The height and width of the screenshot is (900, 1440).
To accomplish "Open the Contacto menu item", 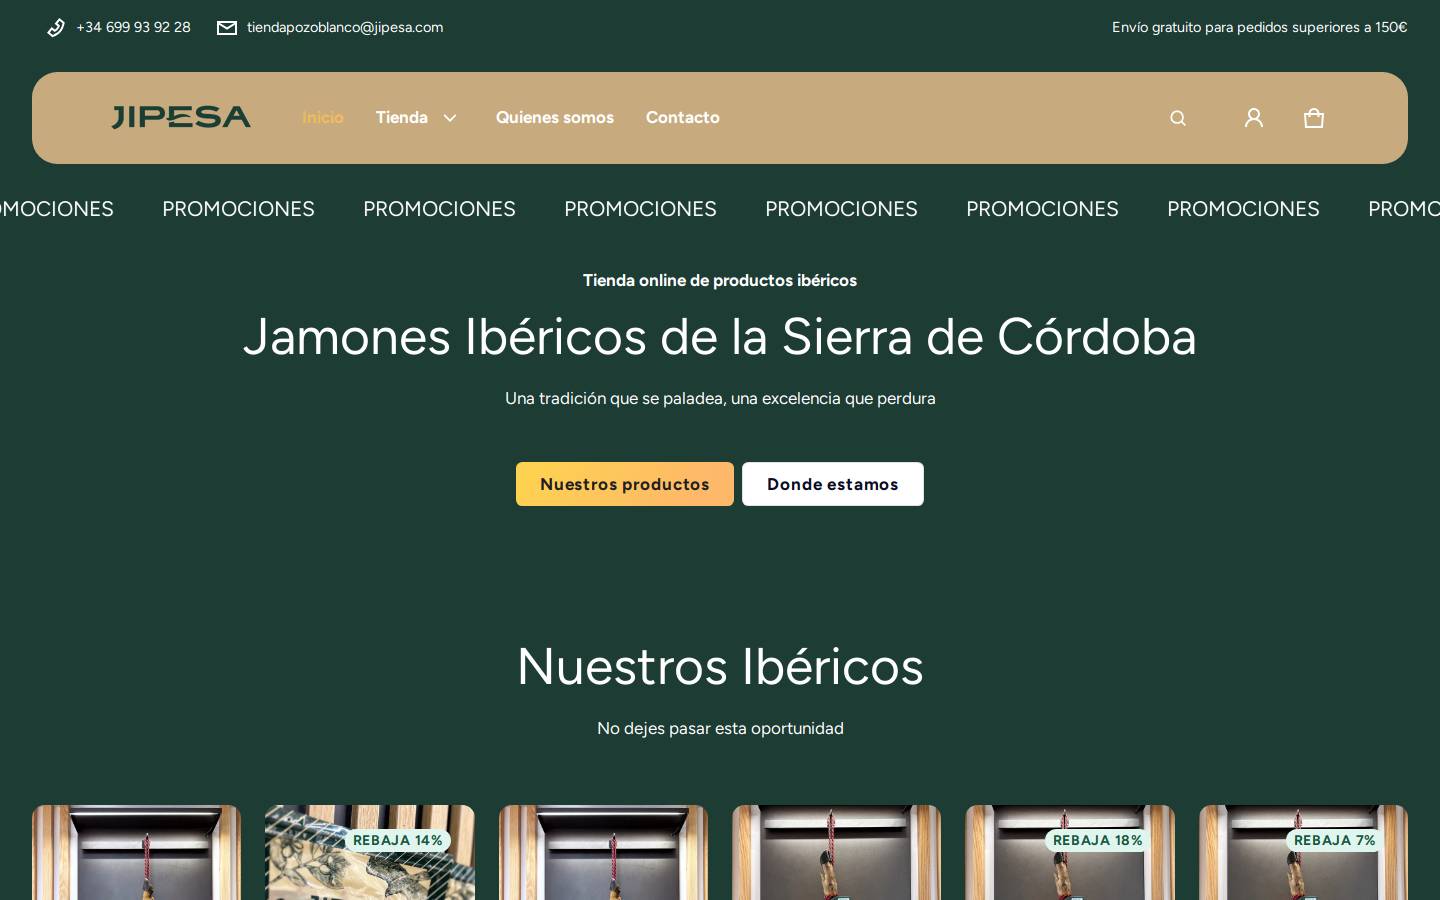I will (x=683, y=117).
